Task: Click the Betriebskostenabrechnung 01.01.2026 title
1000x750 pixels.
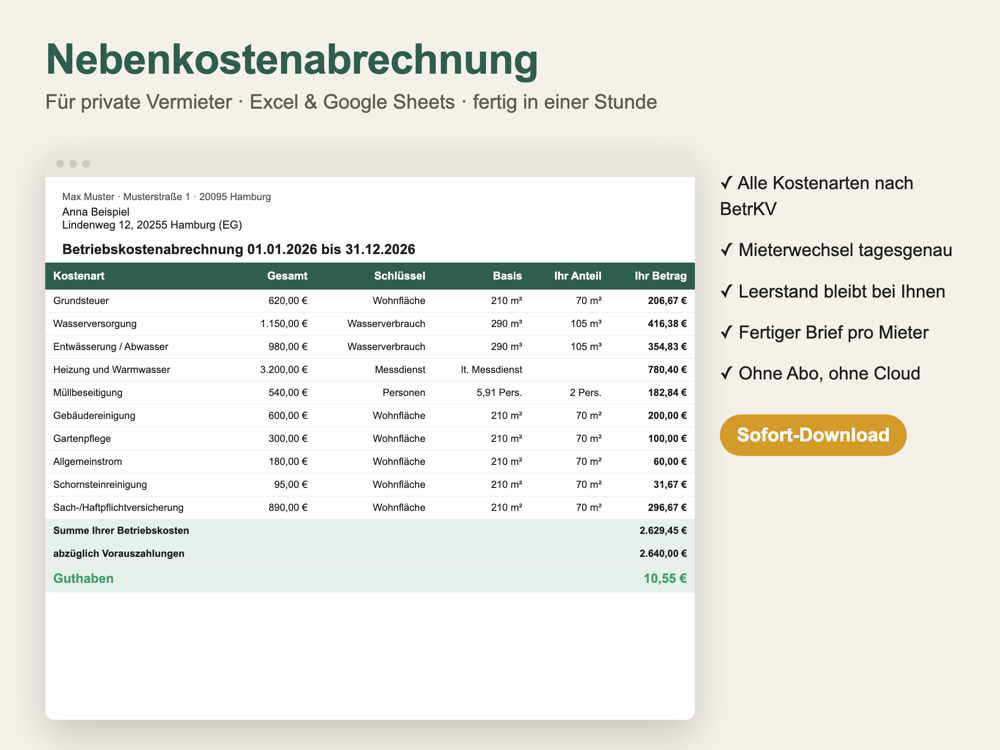Action: [x=239, y=249]
